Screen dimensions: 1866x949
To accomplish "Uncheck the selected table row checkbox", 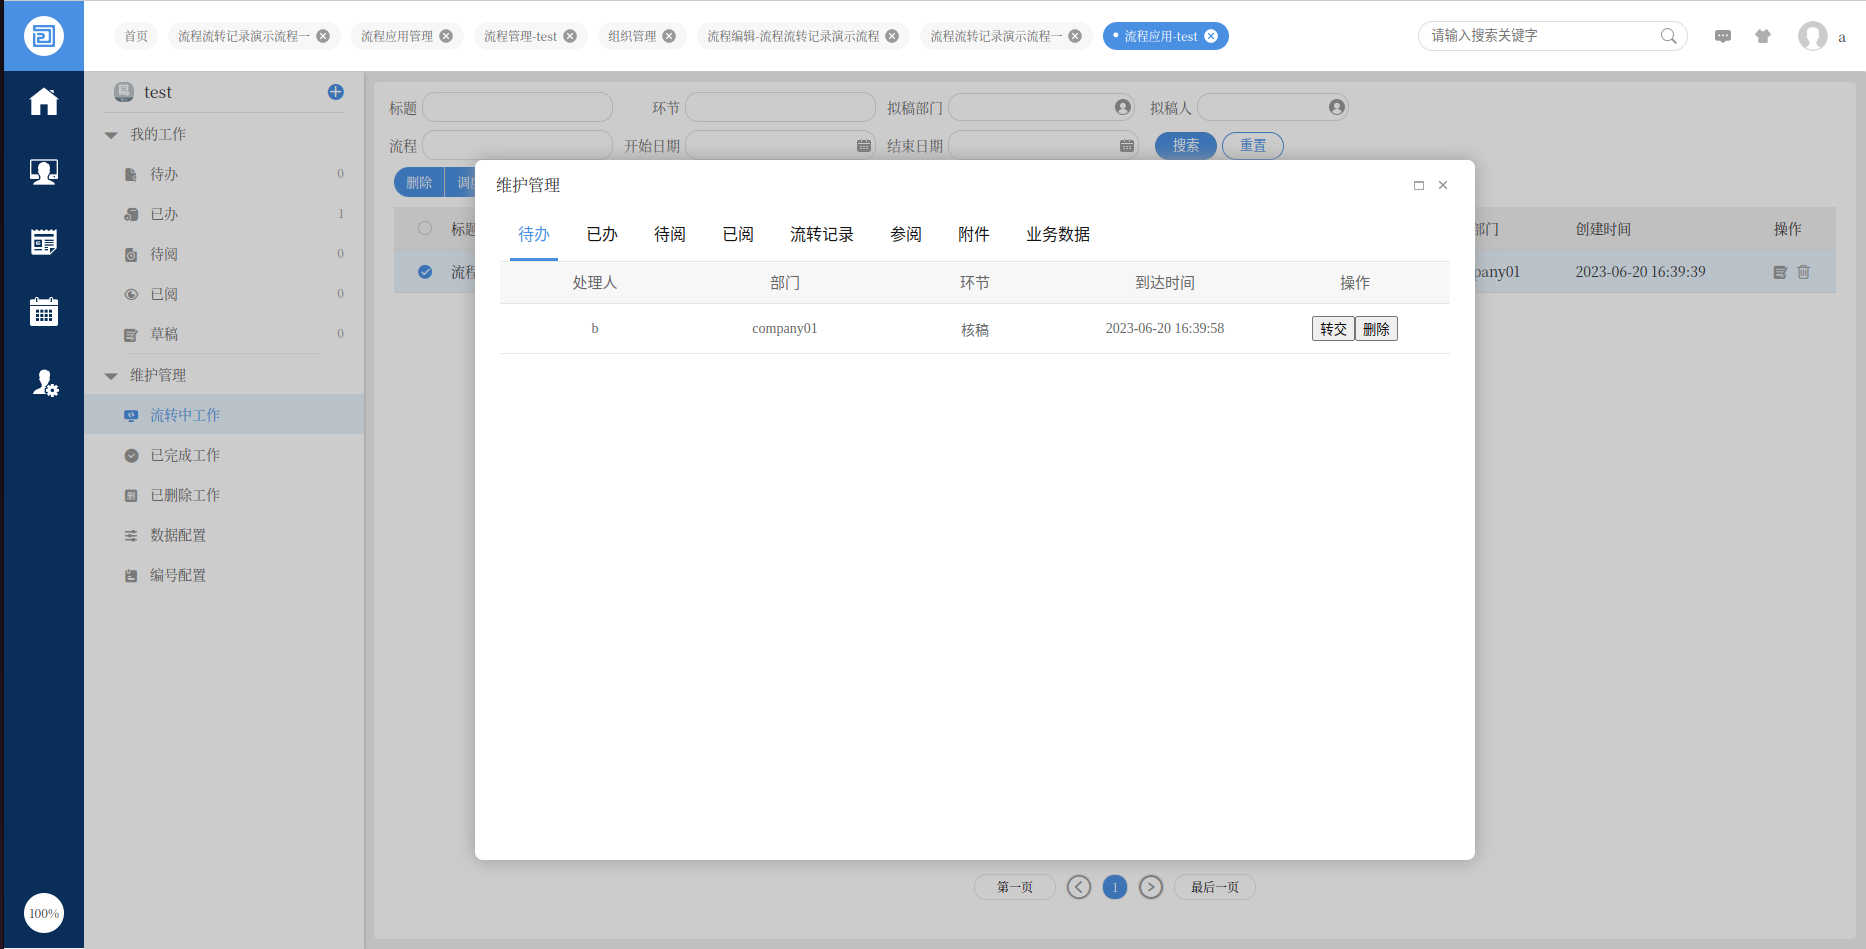I will pos(425,272).
